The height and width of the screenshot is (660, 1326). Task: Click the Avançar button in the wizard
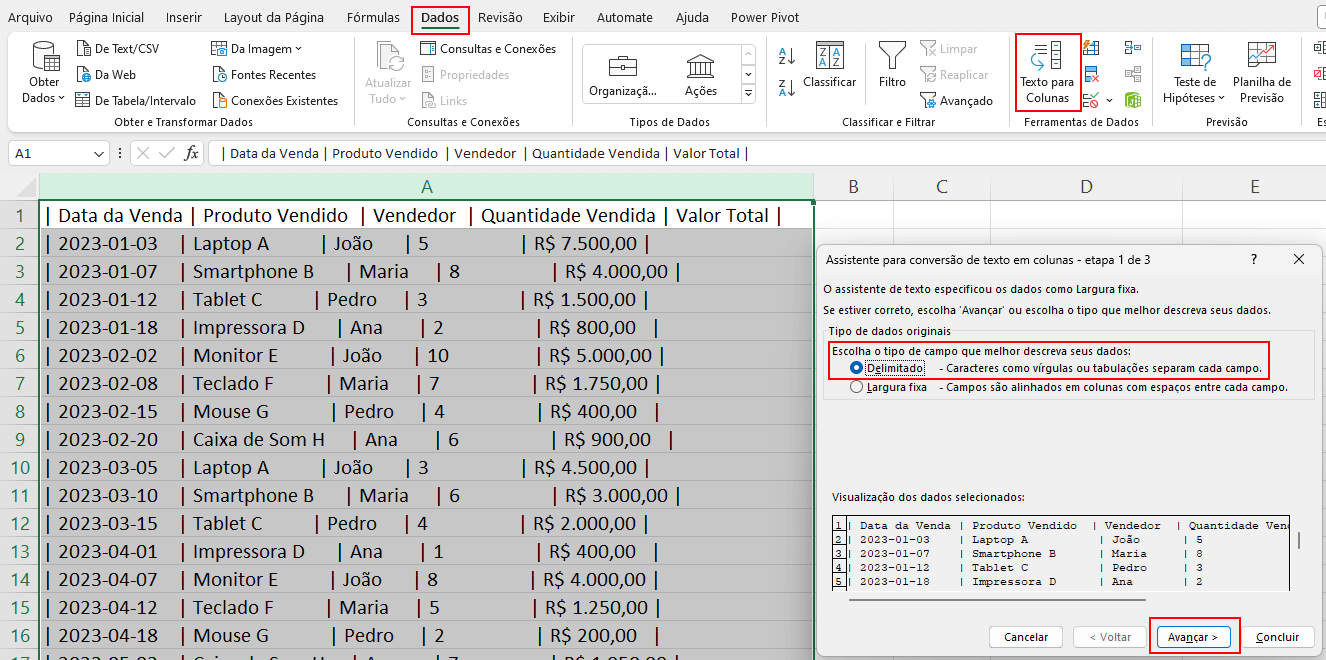click(x=1193, y=636)
